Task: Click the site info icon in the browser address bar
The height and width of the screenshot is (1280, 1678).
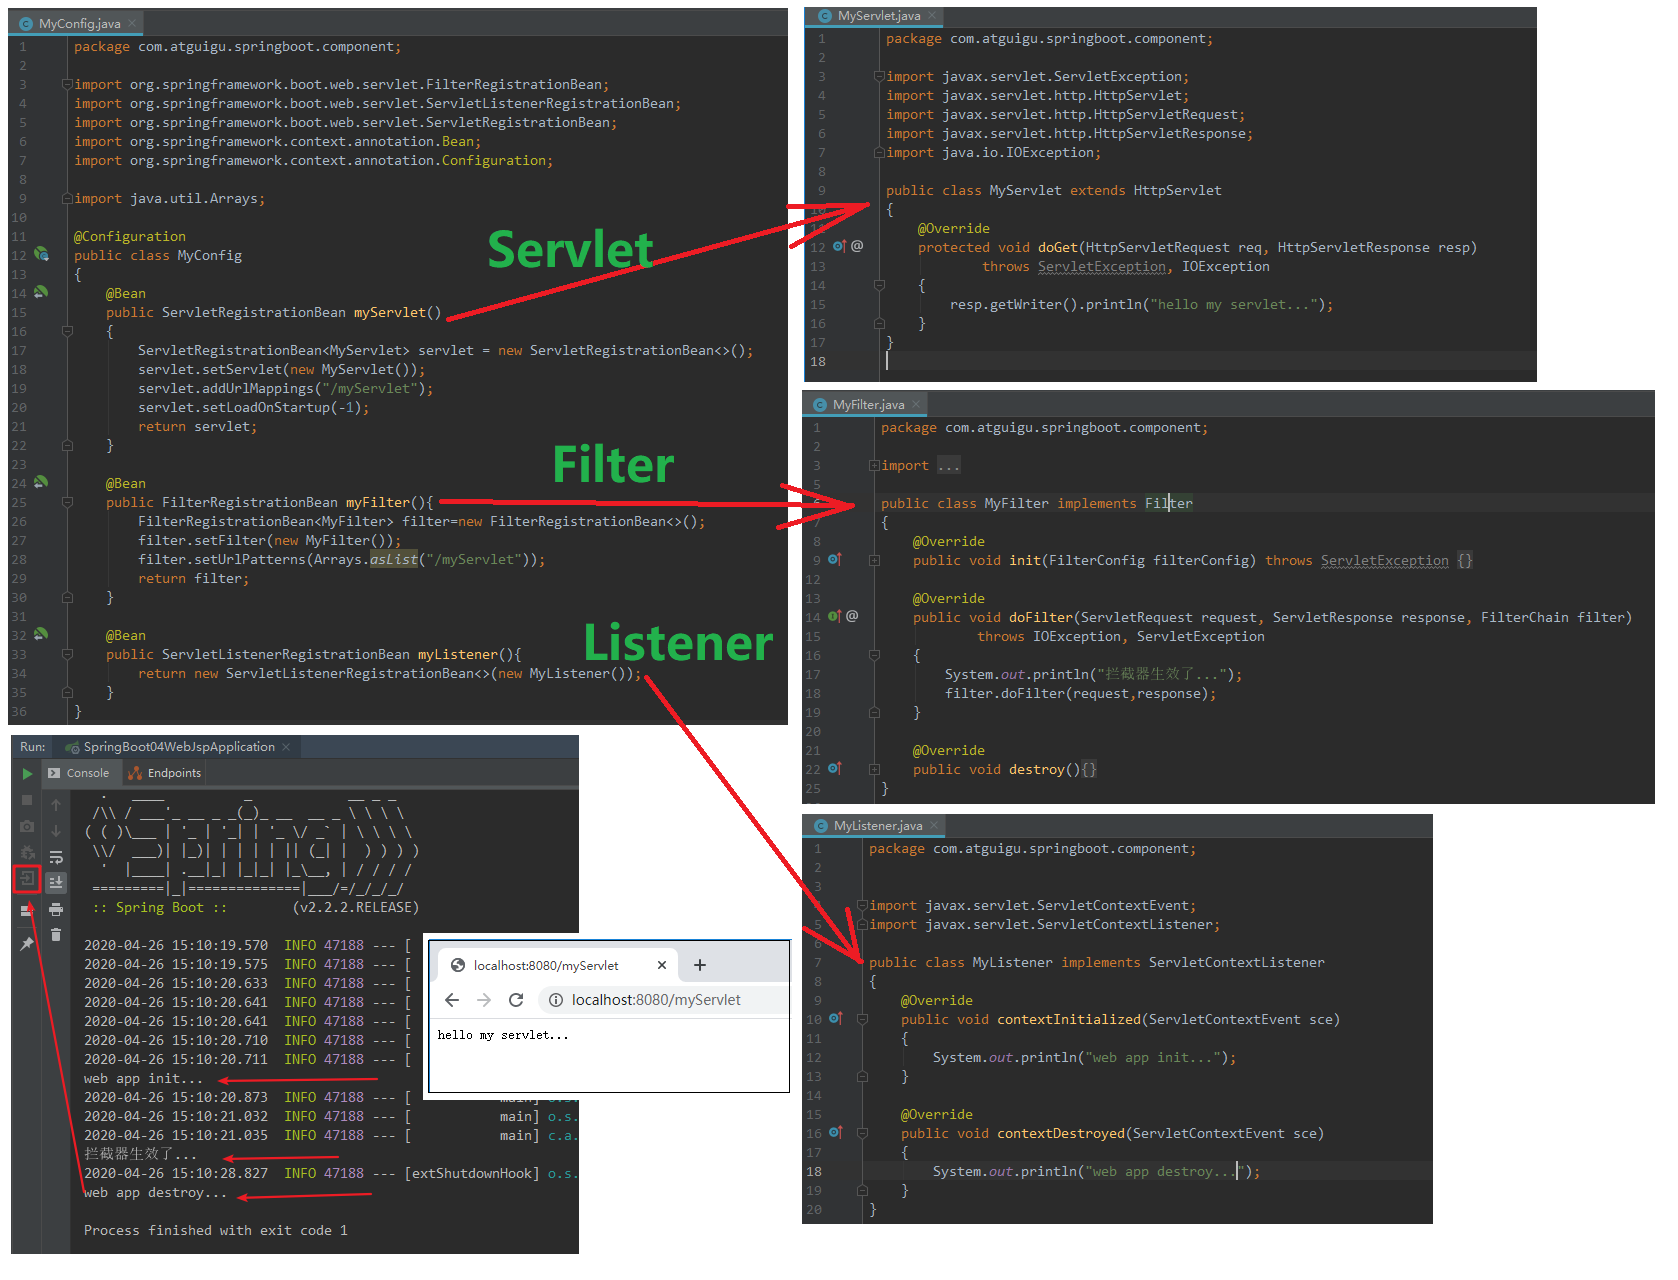Action: coord(556,1000)
